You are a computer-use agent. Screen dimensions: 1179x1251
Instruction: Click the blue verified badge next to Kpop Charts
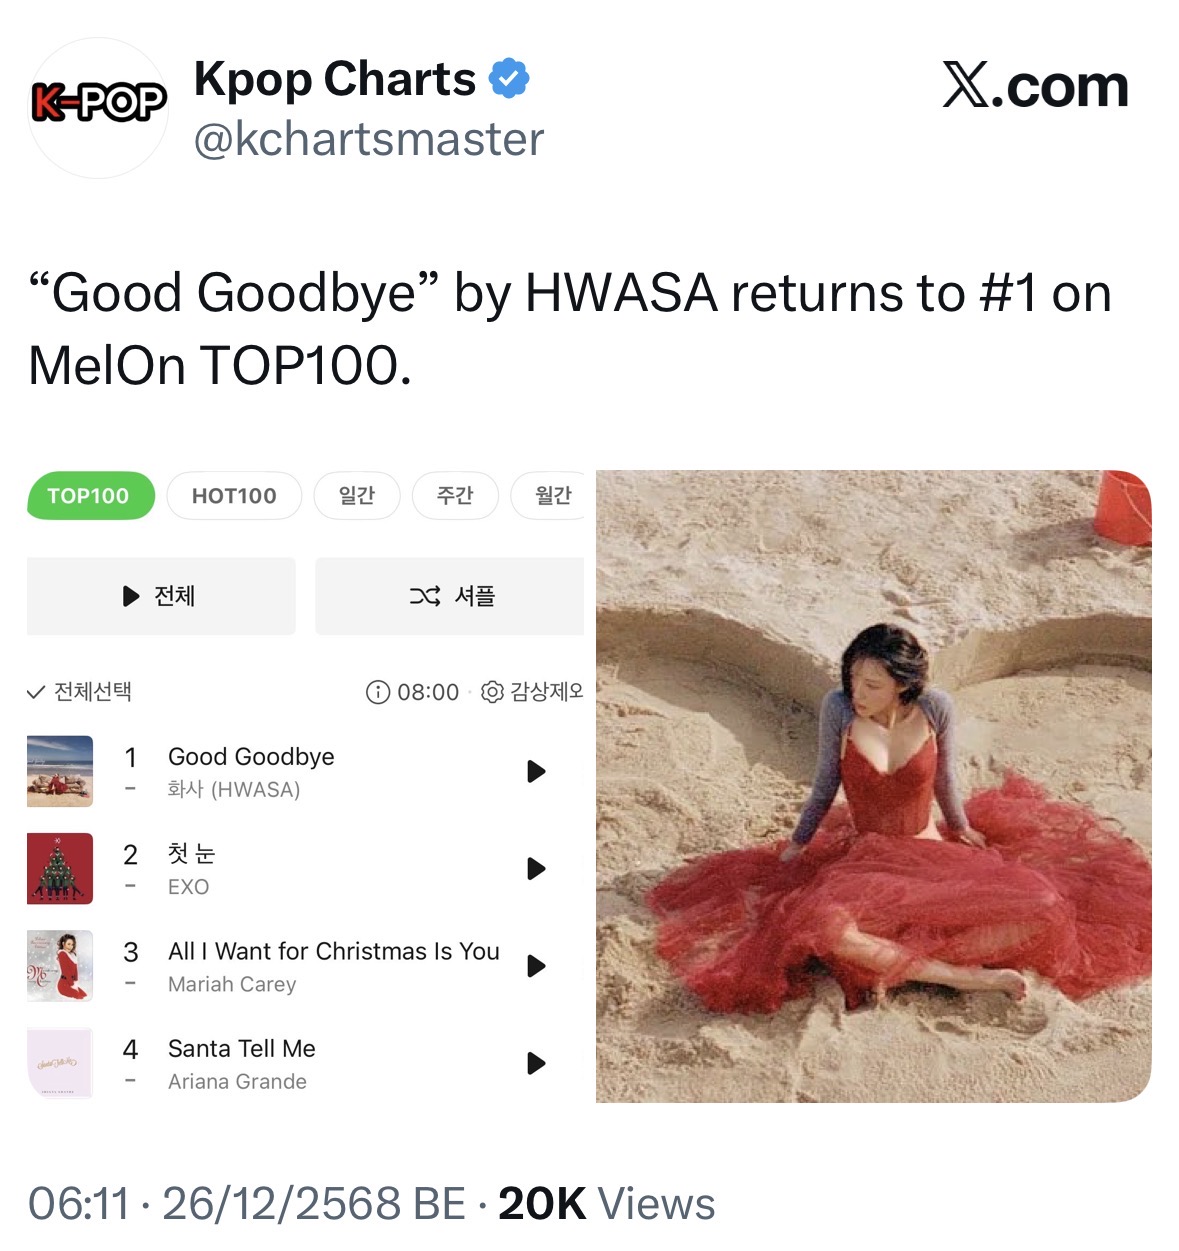click(509, 79)
